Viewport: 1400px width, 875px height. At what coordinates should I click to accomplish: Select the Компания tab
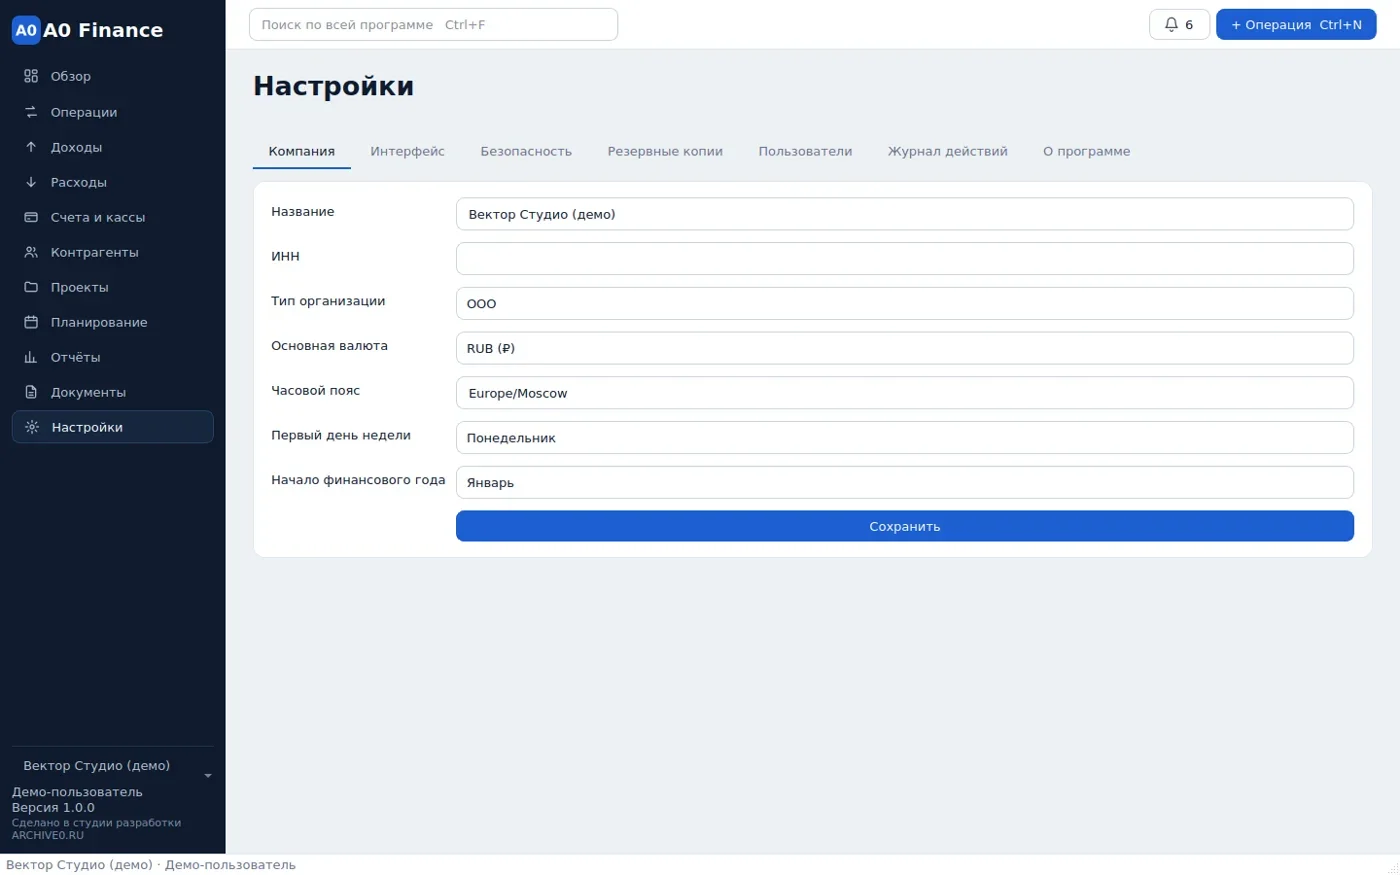coord(302,151)
